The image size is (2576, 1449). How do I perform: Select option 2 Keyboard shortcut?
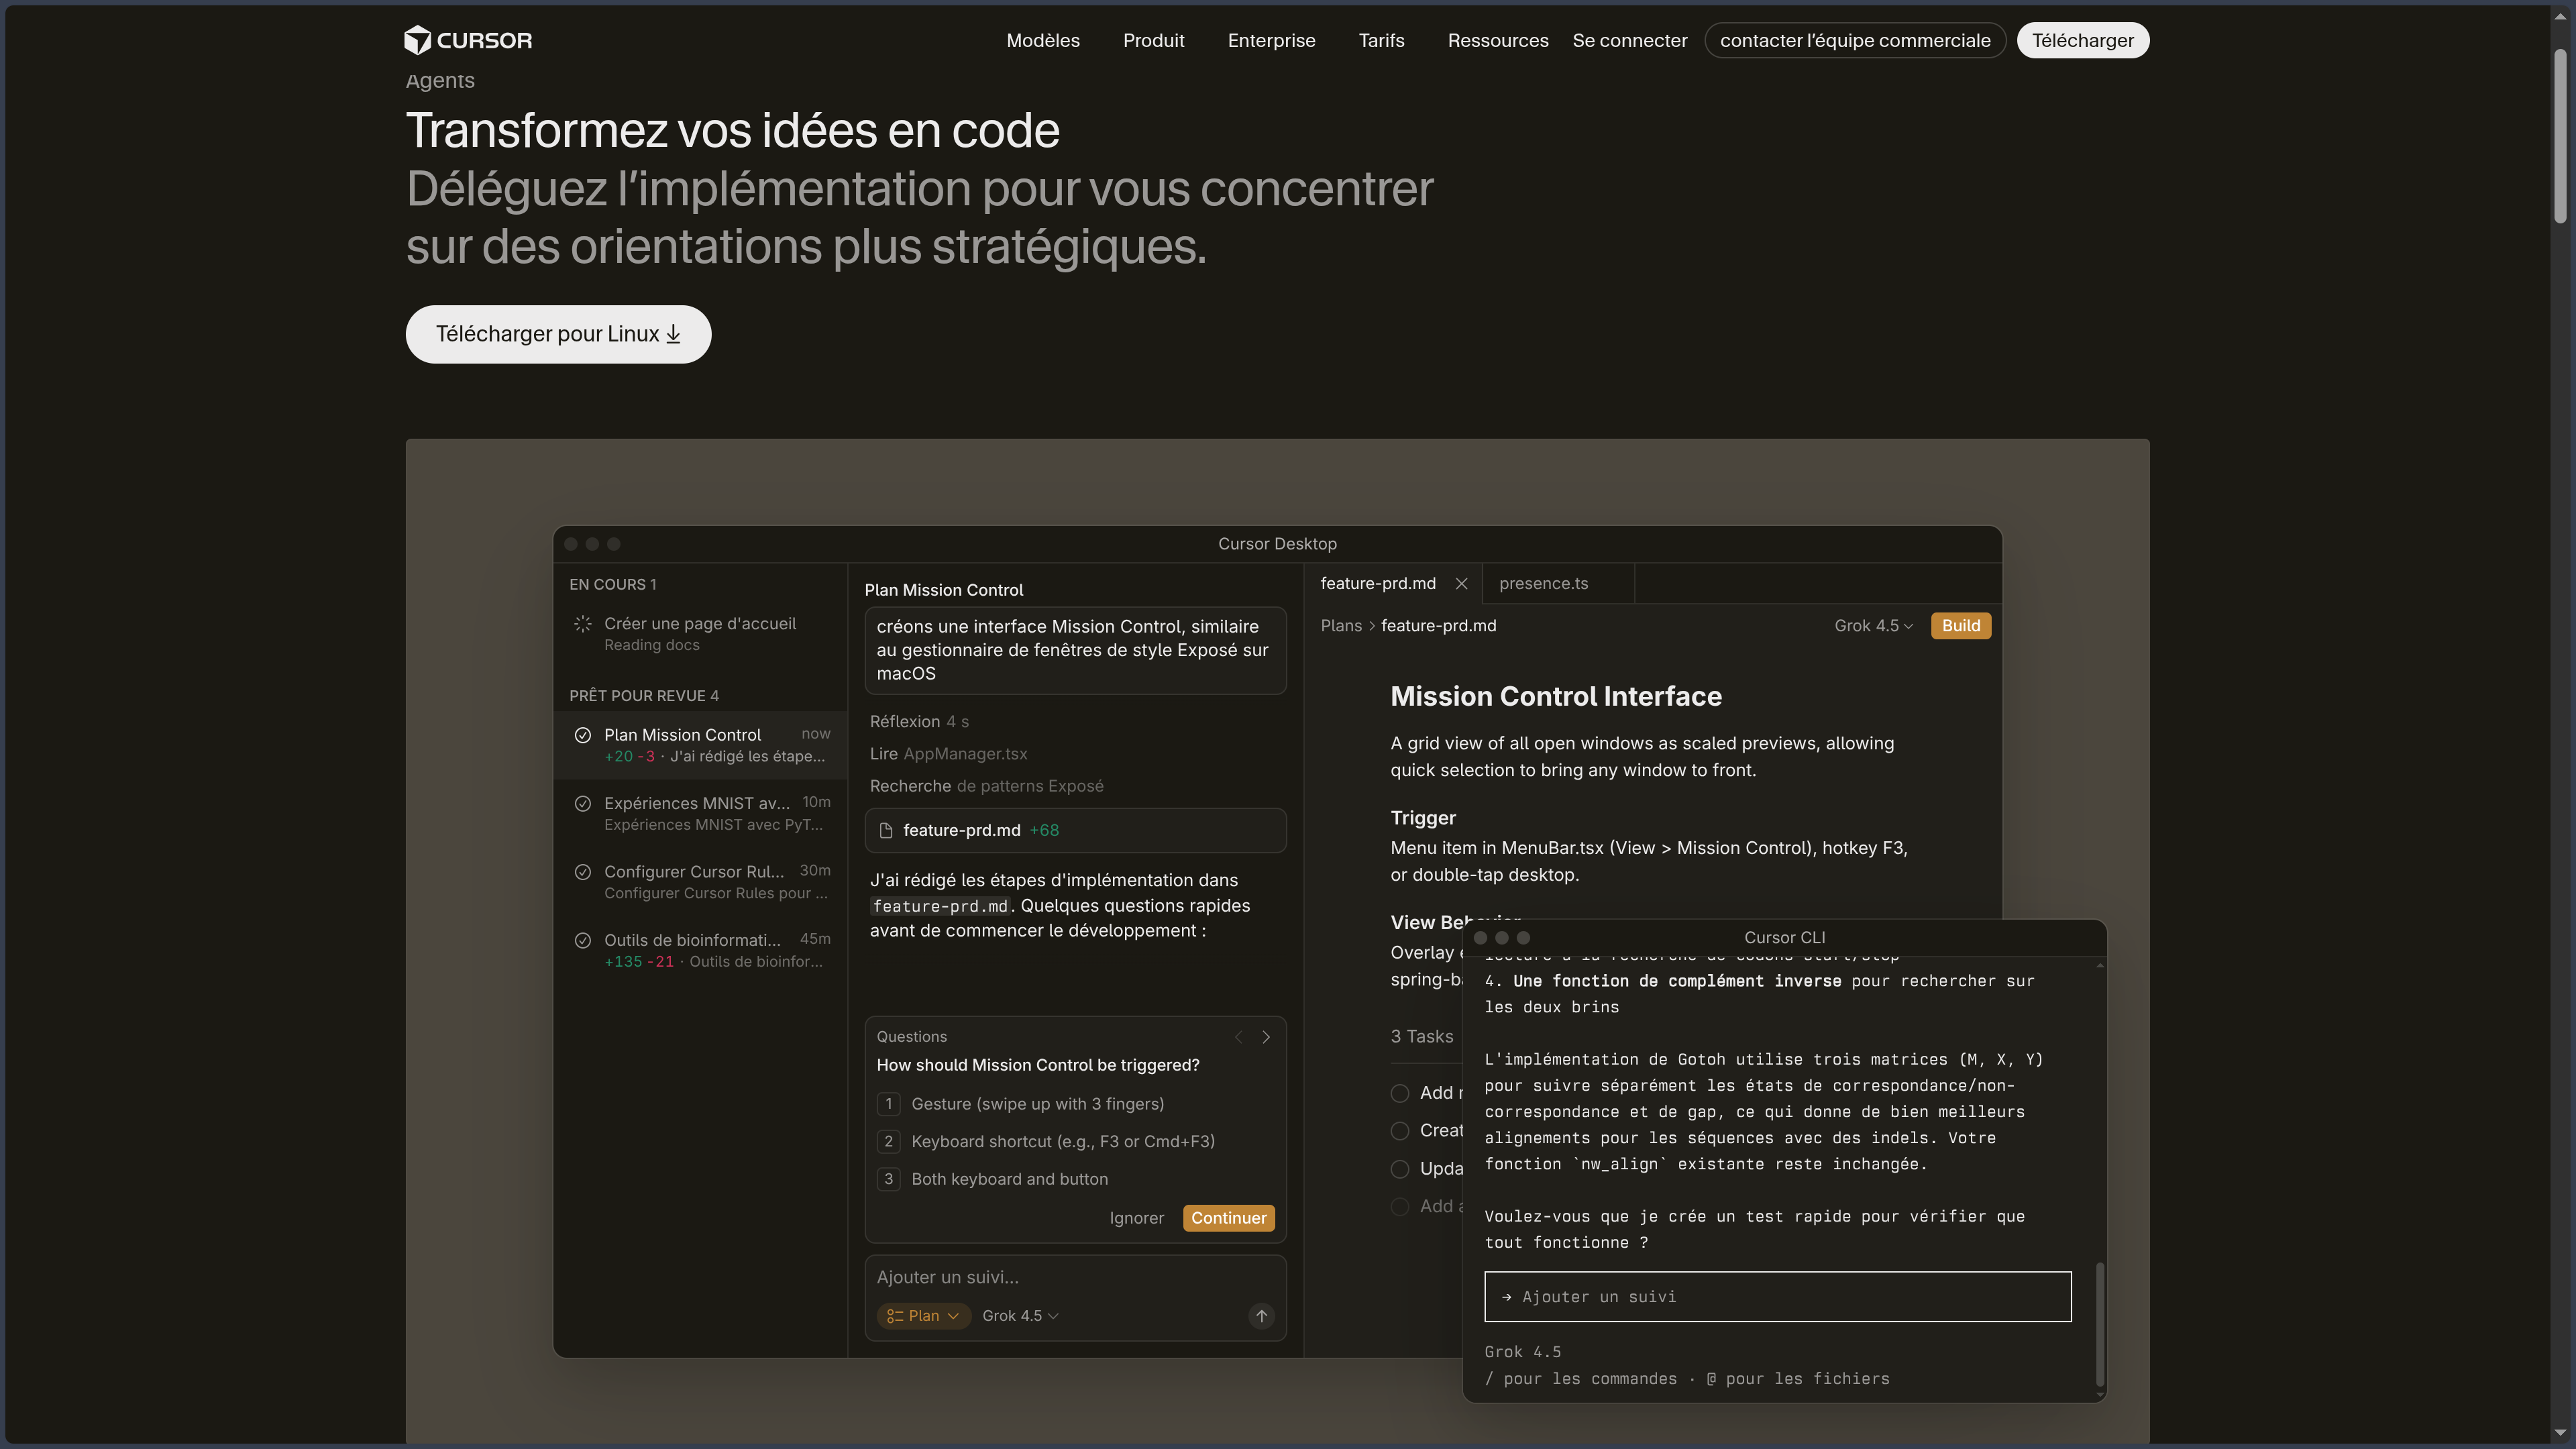(x=1046, y=1142)
